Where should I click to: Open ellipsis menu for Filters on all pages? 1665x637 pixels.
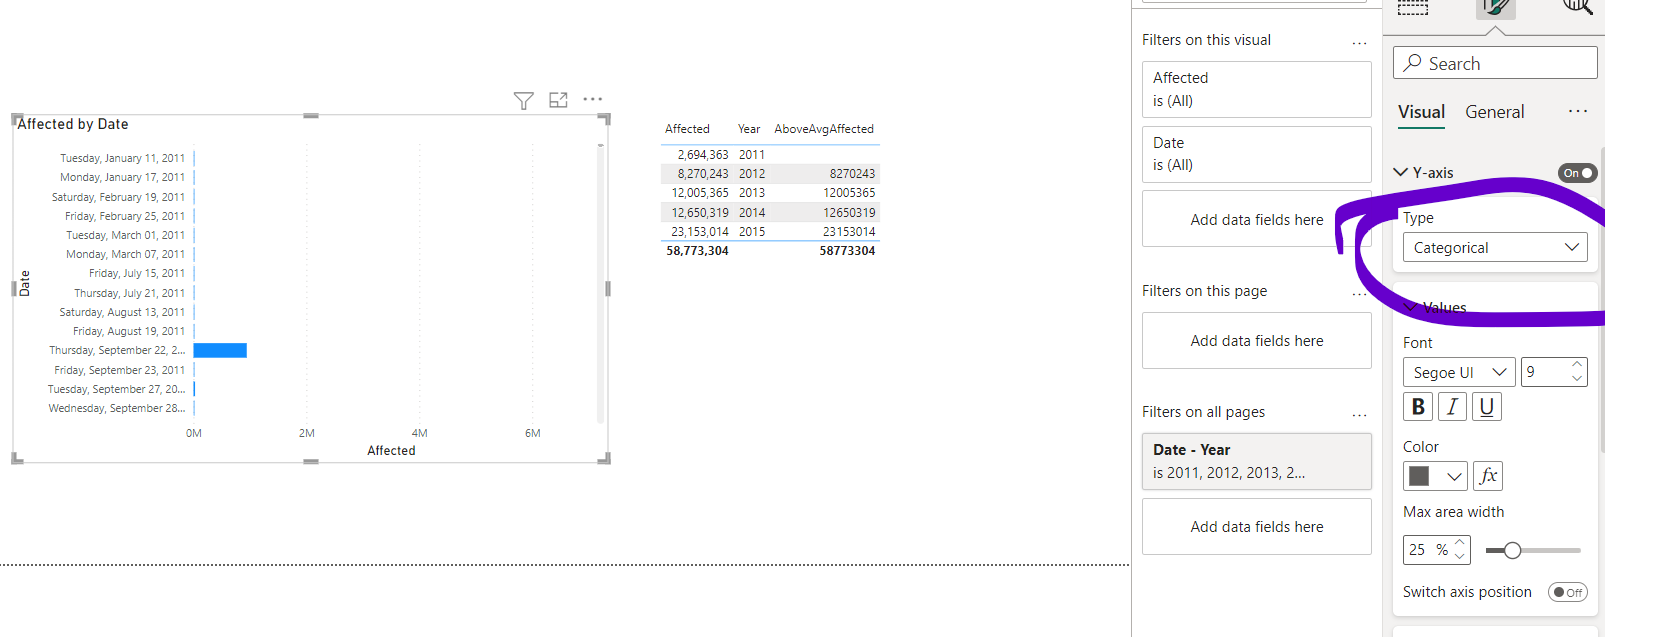click(x=1359, y=415)
